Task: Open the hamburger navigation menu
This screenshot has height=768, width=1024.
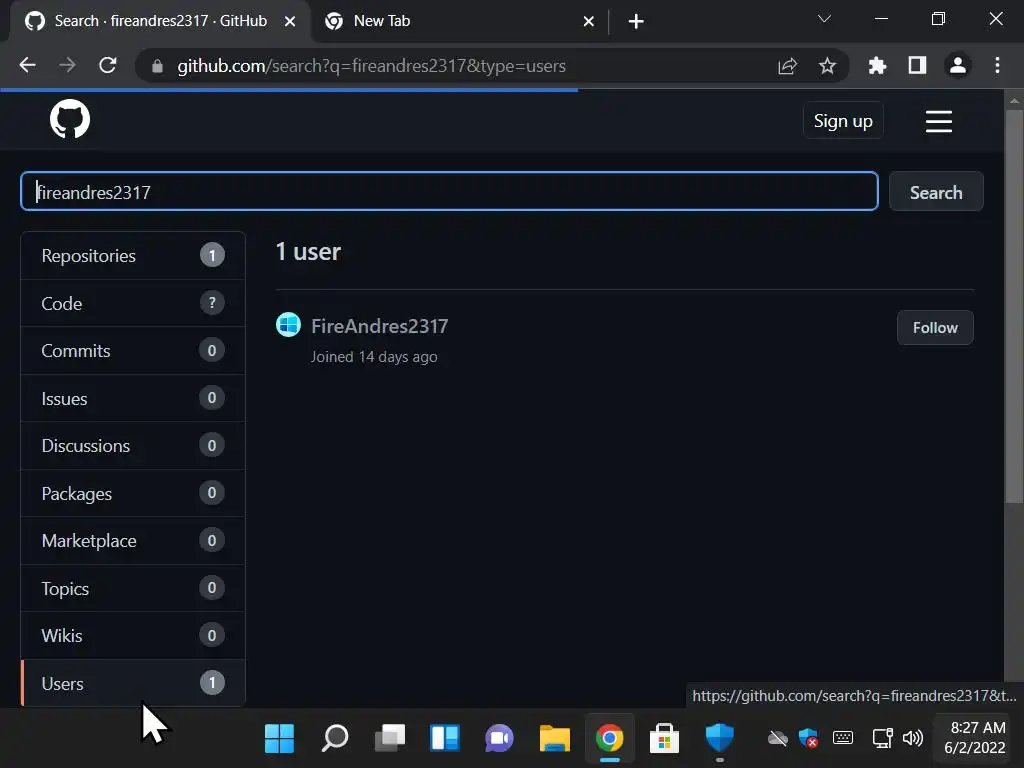Action: (938, 121)
